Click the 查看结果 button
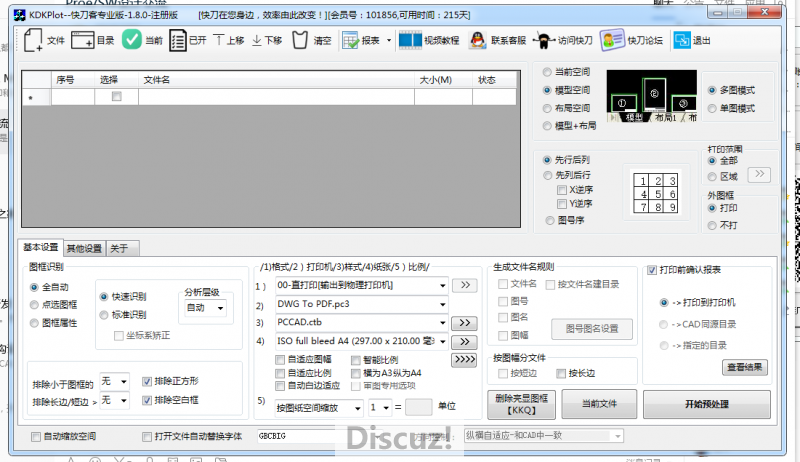Viewport: 800px width, 462px height. click(745, 367)
